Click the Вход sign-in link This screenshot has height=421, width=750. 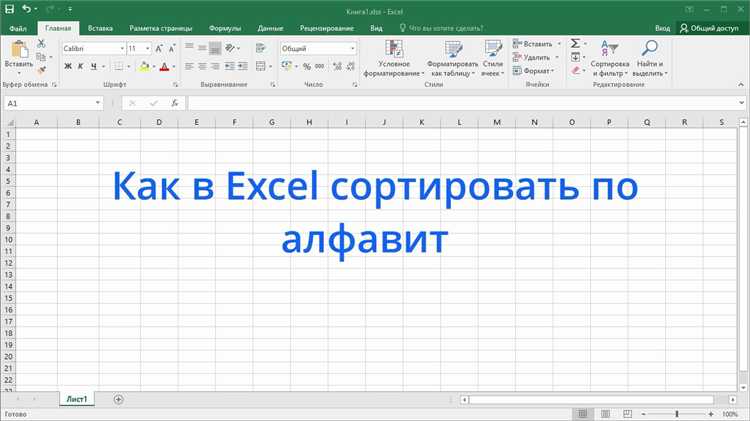pos(662,28)
